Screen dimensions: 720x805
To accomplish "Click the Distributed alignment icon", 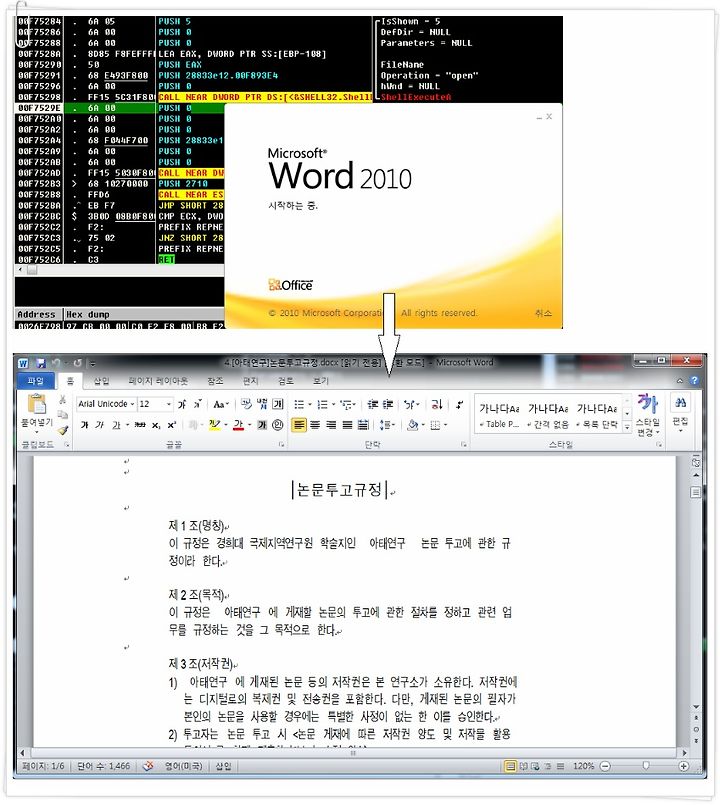I will [363, 425].
